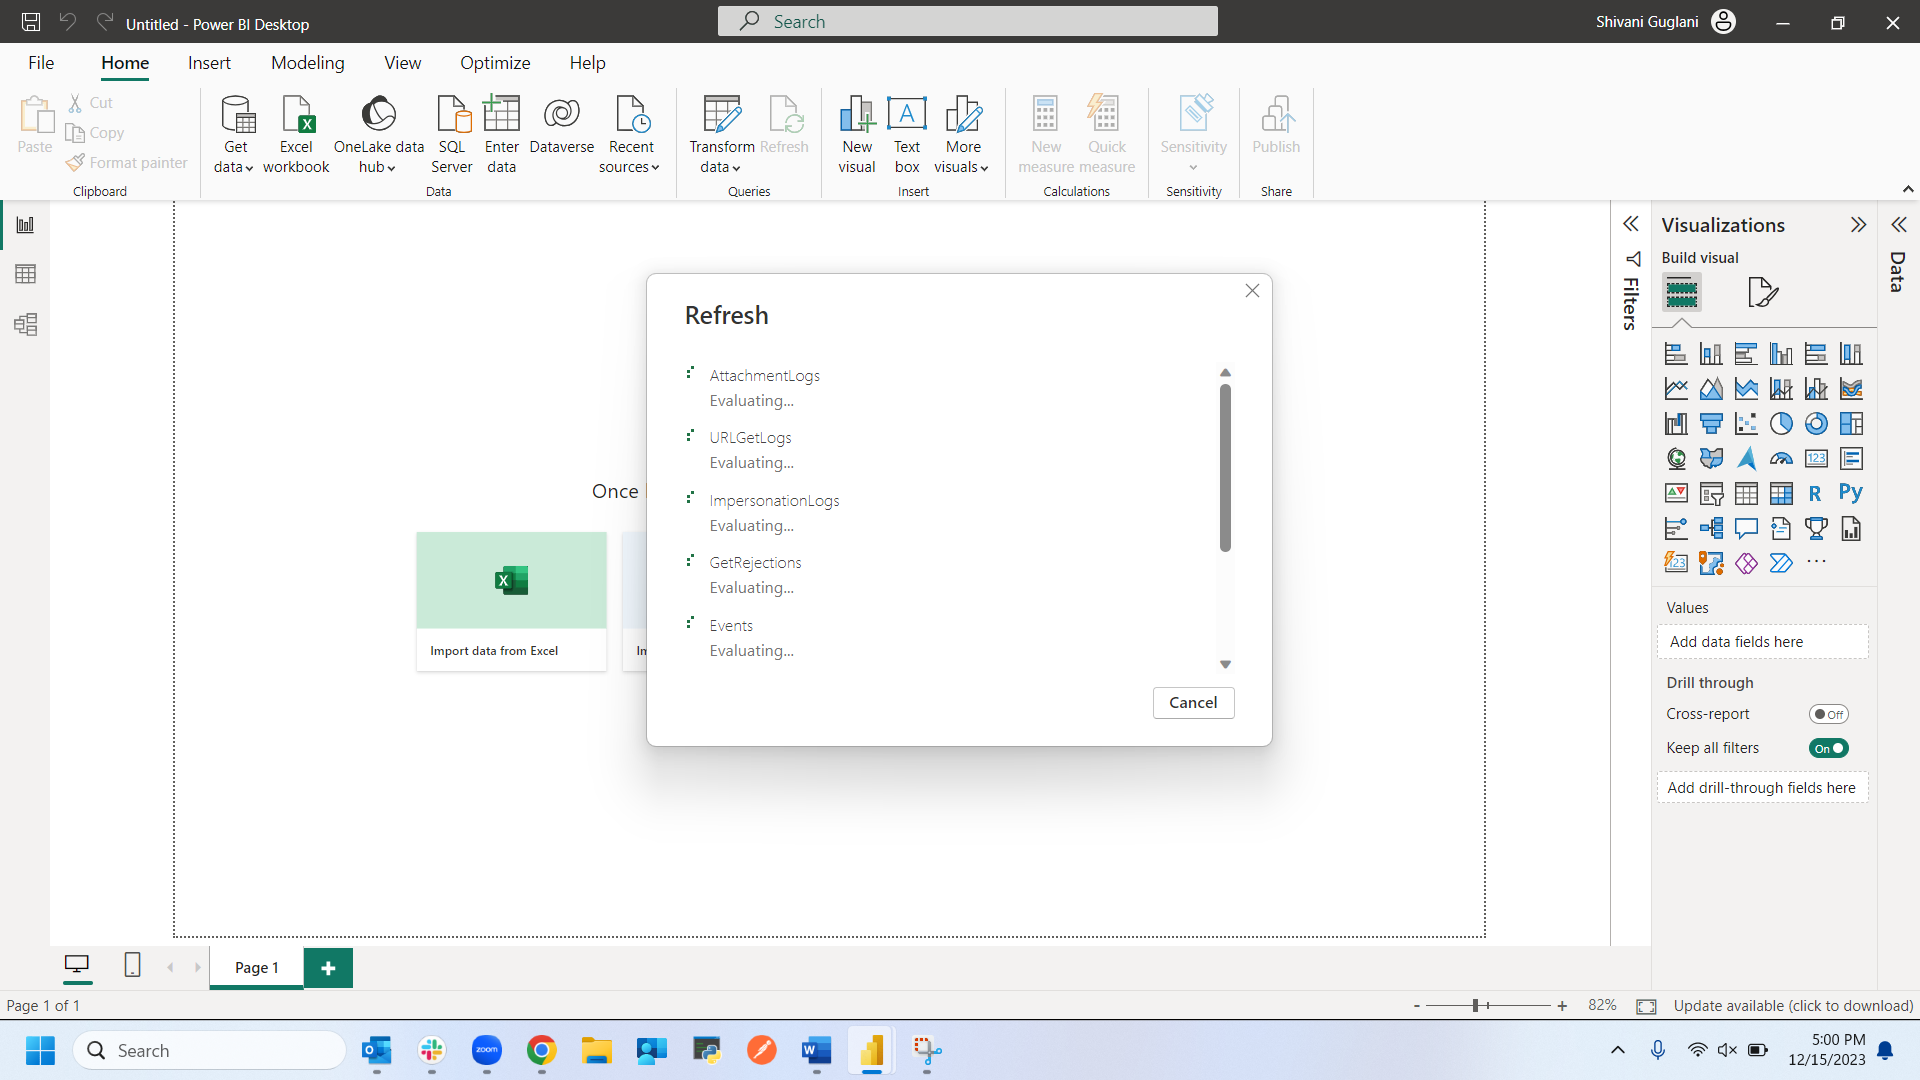1920x1080 pixels.
Task: Cancel the Refresh dialog
Action: point(1193,702)
